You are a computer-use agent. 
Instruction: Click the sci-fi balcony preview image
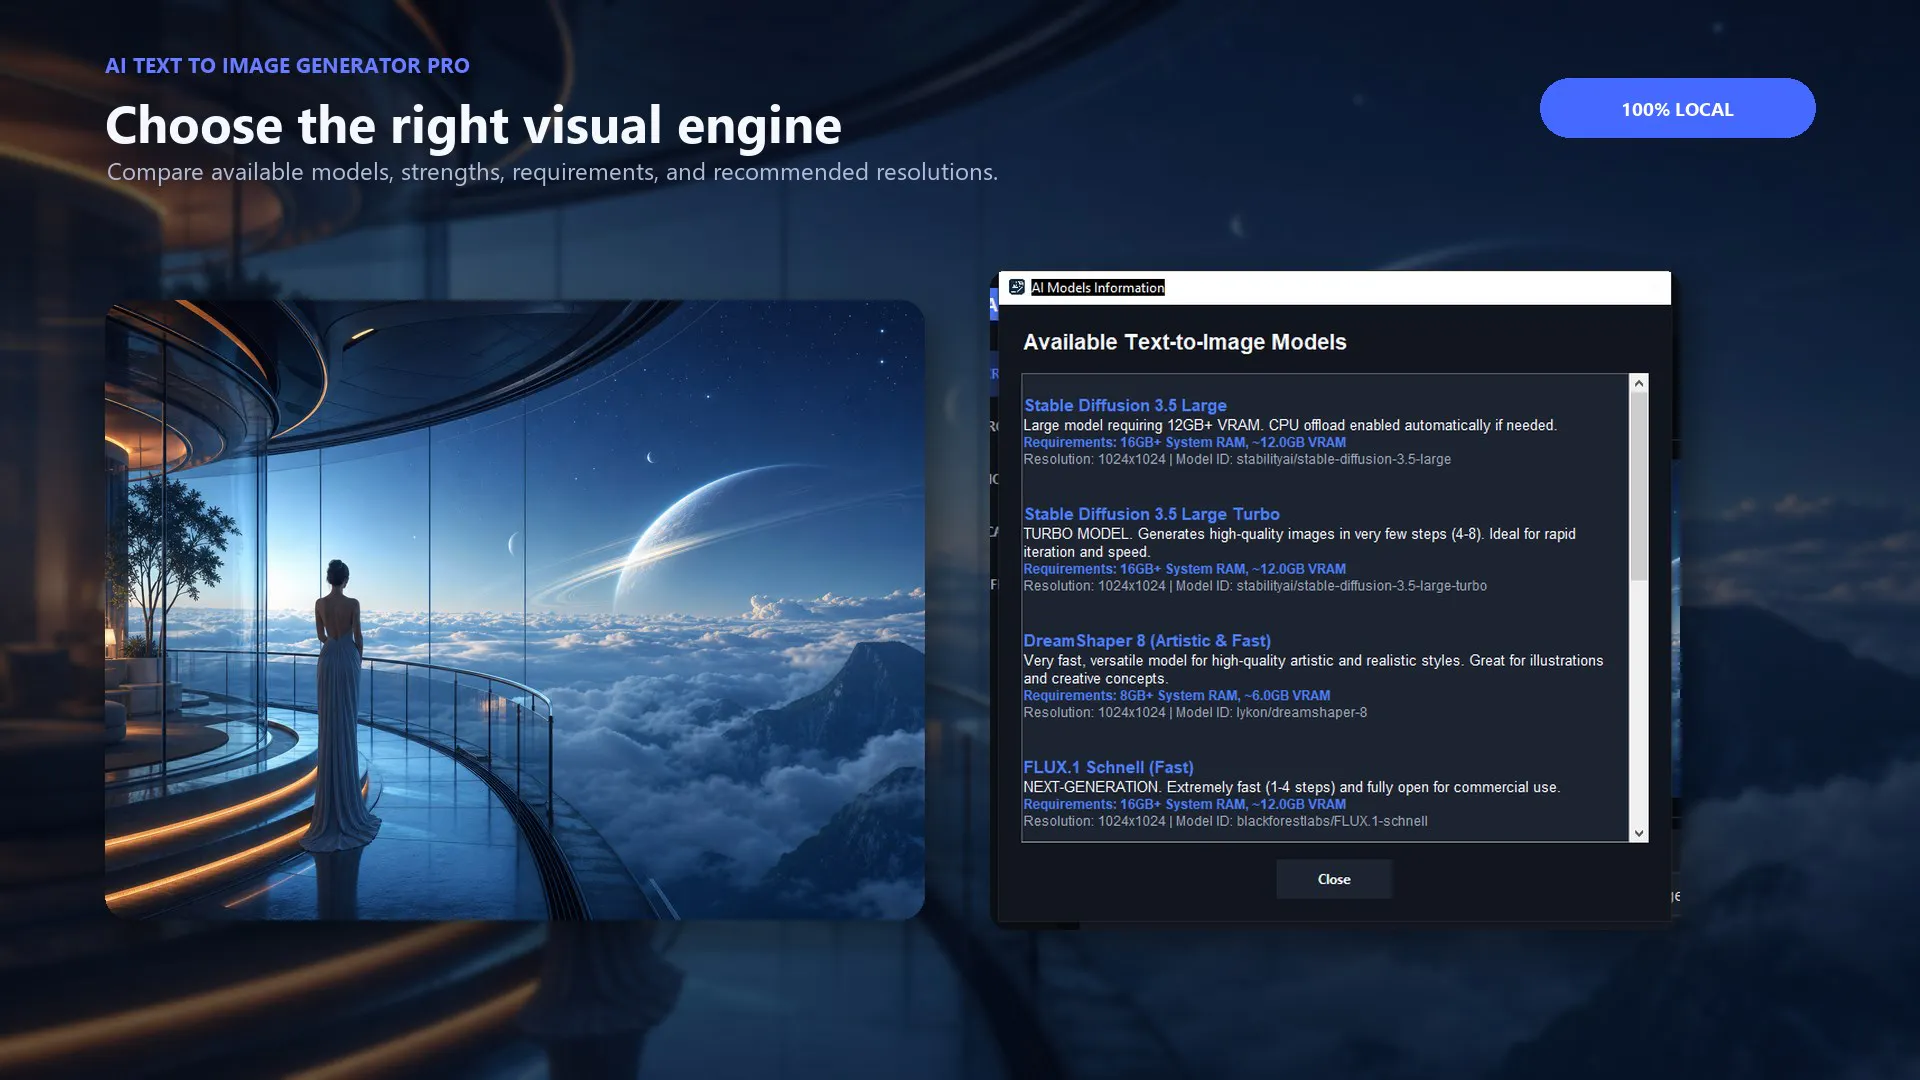pos(514,609)
